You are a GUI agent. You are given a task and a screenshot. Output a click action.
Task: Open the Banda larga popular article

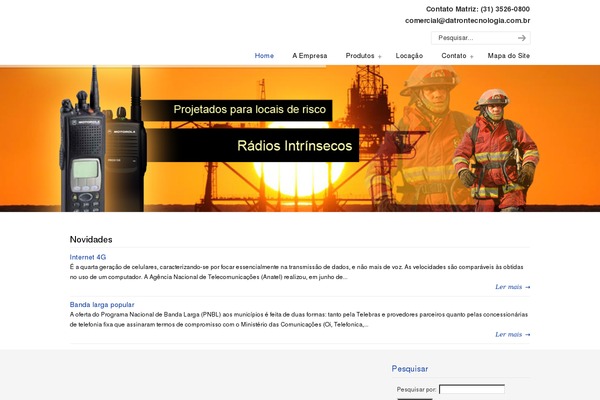click(102, 304)
